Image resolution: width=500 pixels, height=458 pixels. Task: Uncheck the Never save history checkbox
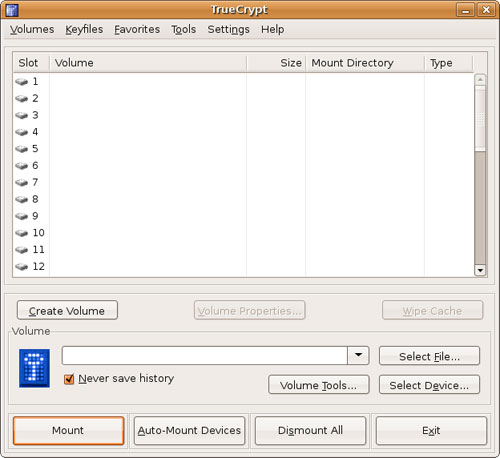click(x=69, y=379)
